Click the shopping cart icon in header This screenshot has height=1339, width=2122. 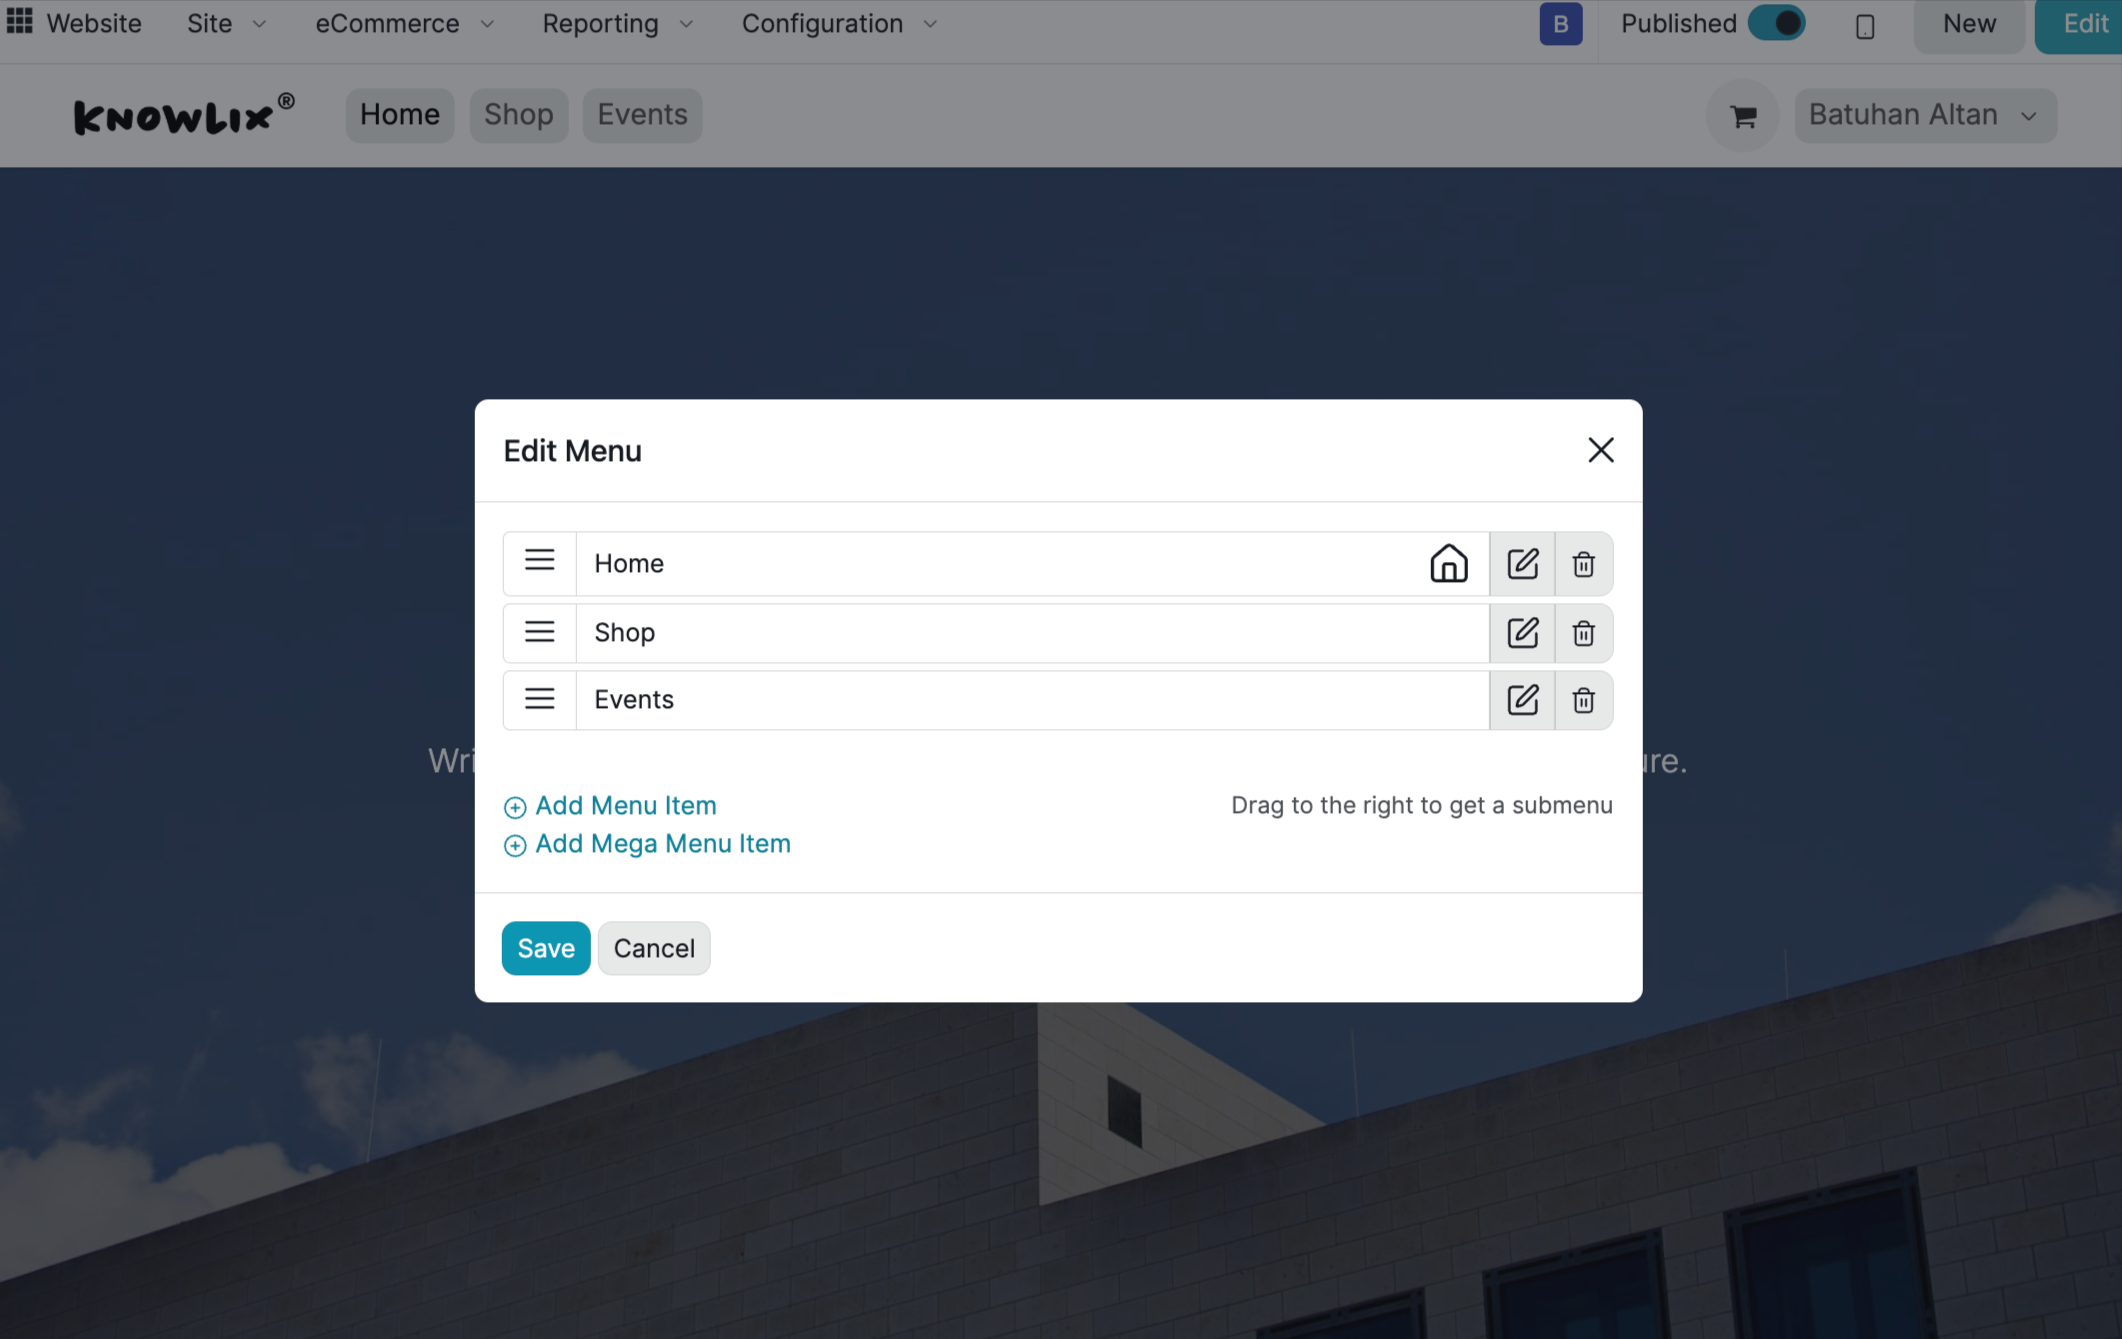[1743, 116]
